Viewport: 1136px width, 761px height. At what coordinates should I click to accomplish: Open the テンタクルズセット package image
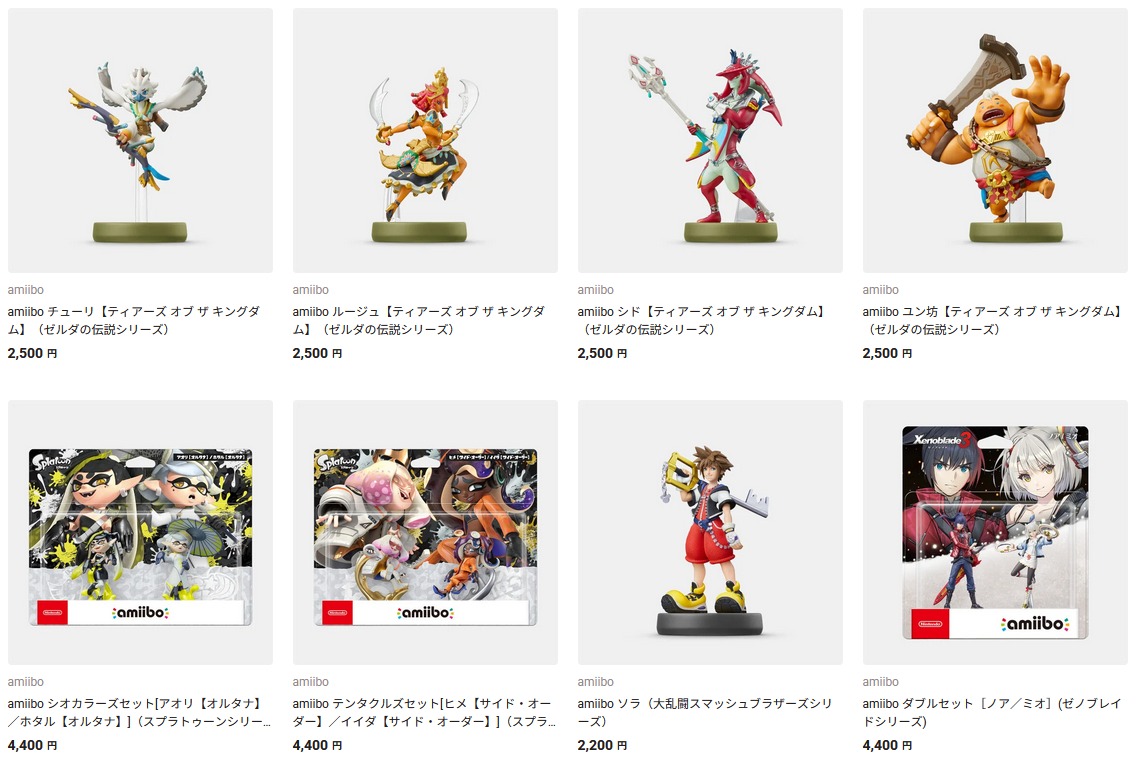(425, 533)
